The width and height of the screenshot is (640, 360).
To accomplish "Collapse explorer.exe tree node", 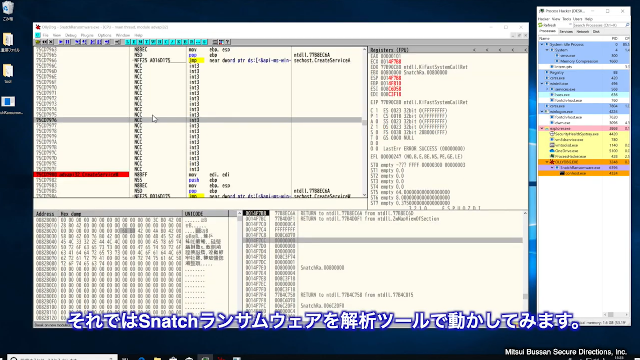I will (542, 128).
